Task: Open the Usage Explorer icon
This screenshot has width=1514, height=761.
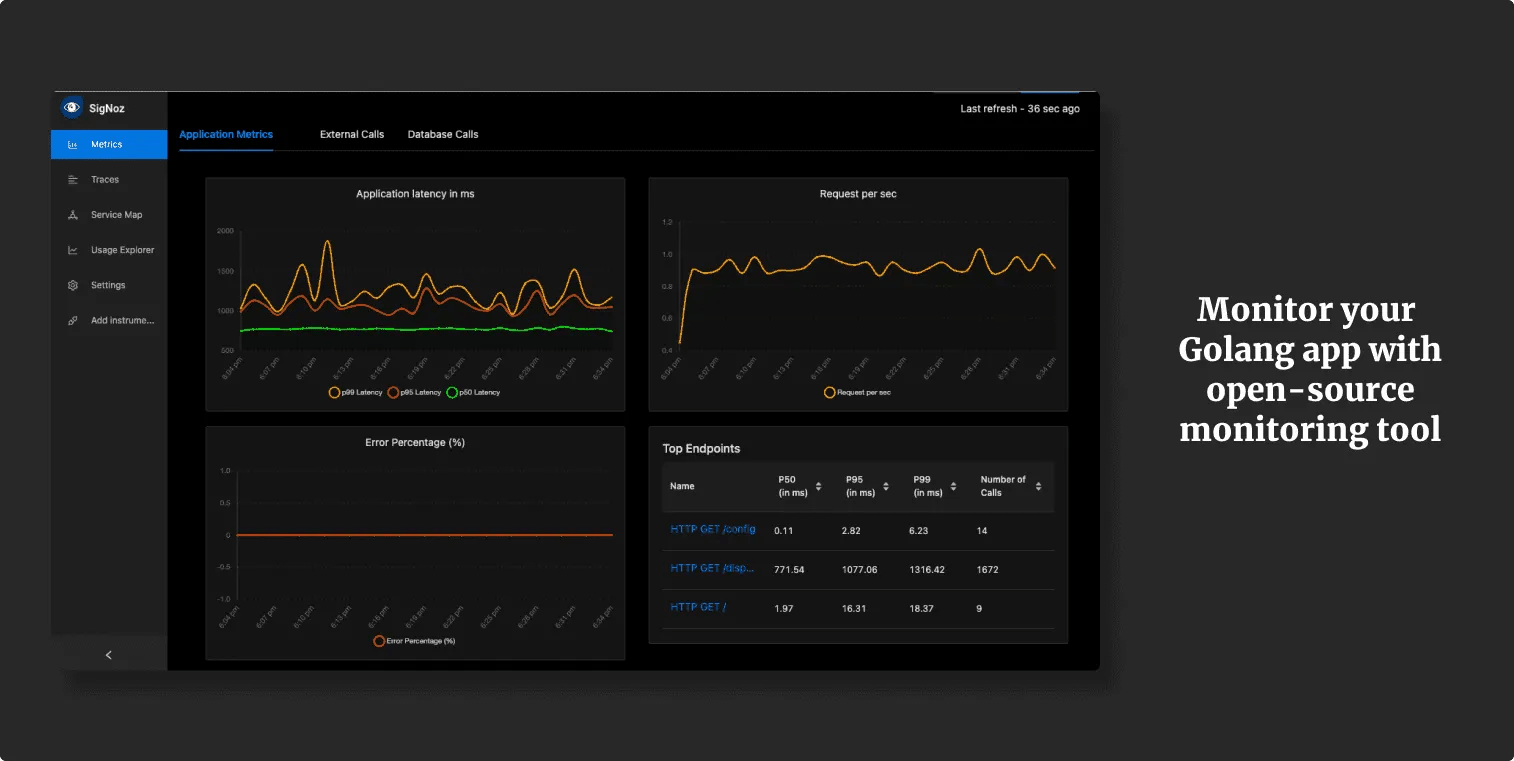Action: tap(72, 249)
